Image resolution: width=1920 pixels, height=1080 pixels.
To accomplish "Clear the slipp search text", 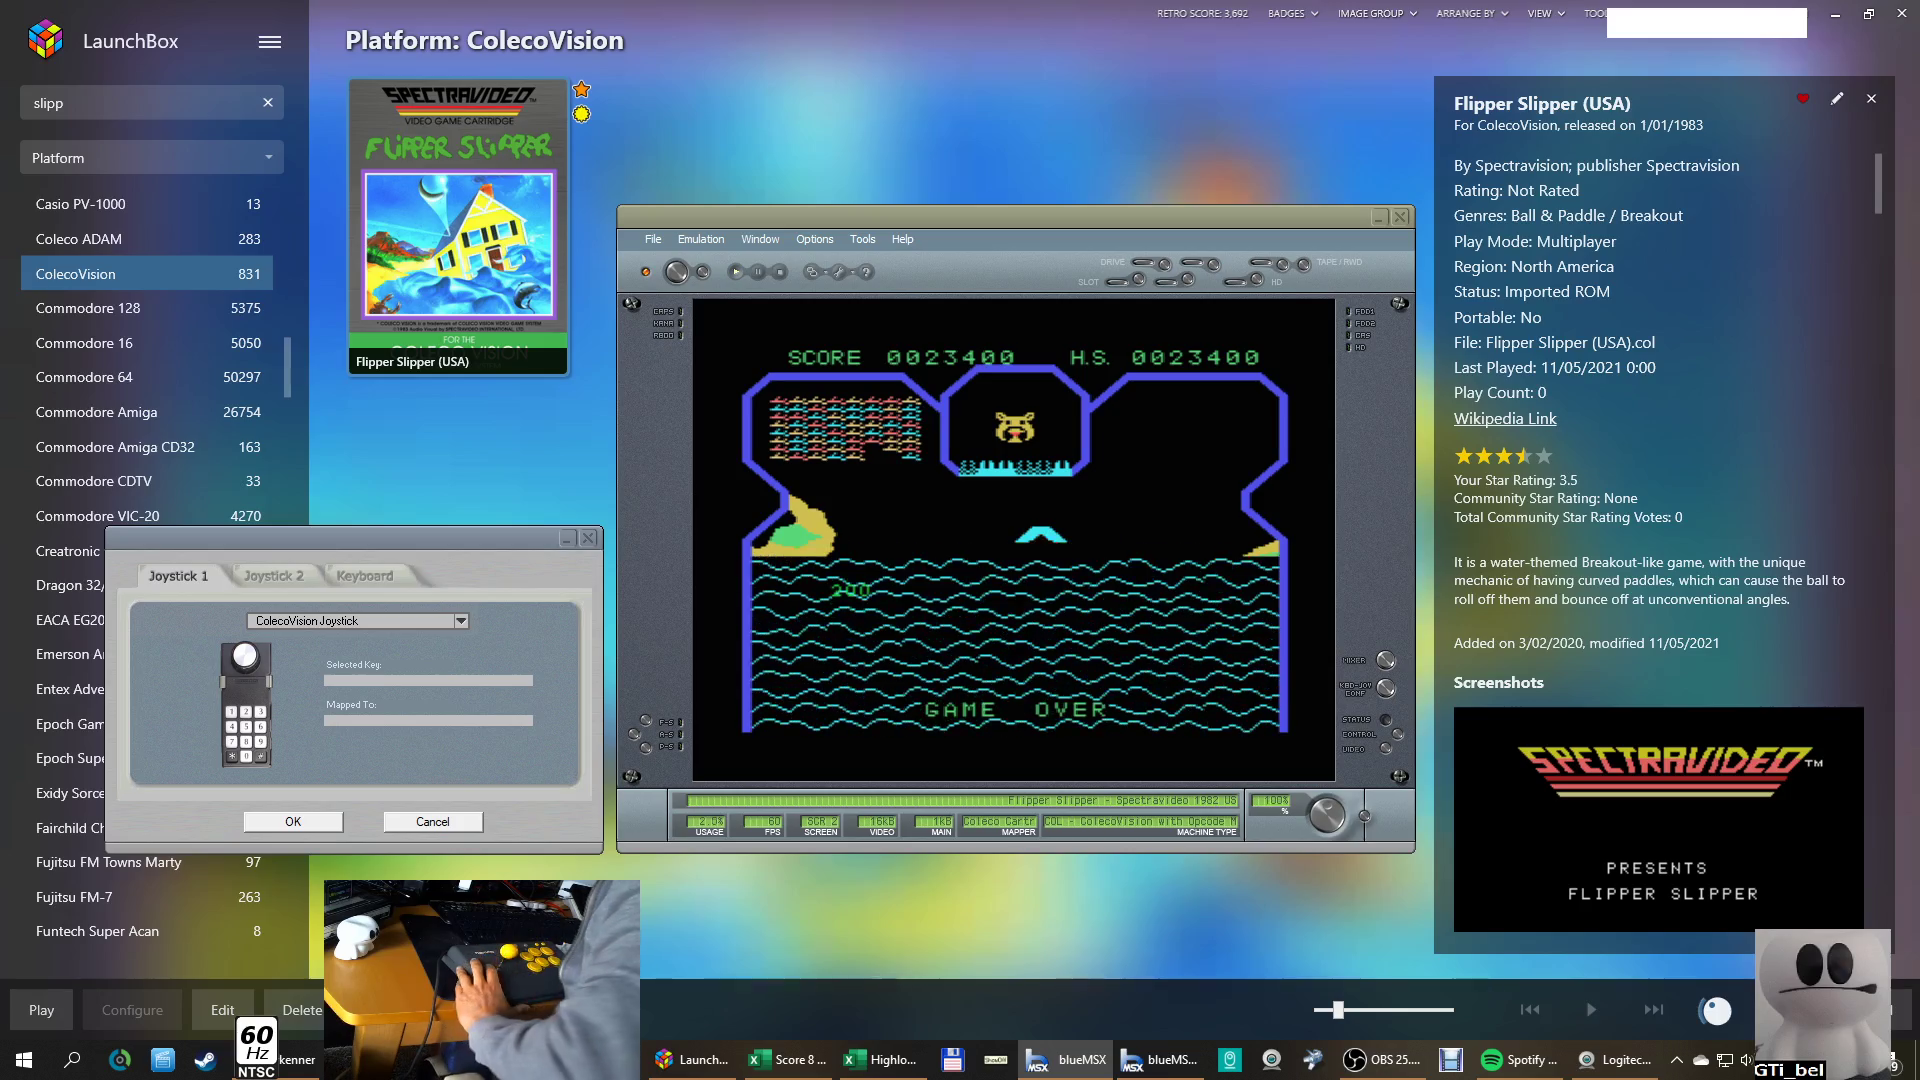I will 268,102.
